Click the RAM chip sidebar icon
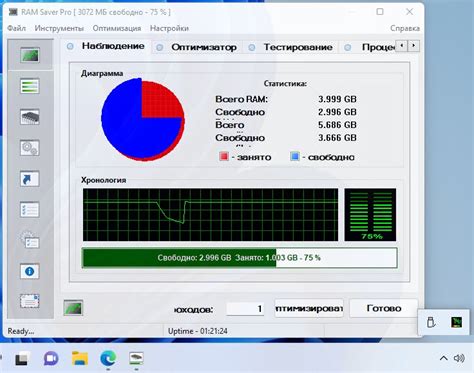 click(30, 117)
